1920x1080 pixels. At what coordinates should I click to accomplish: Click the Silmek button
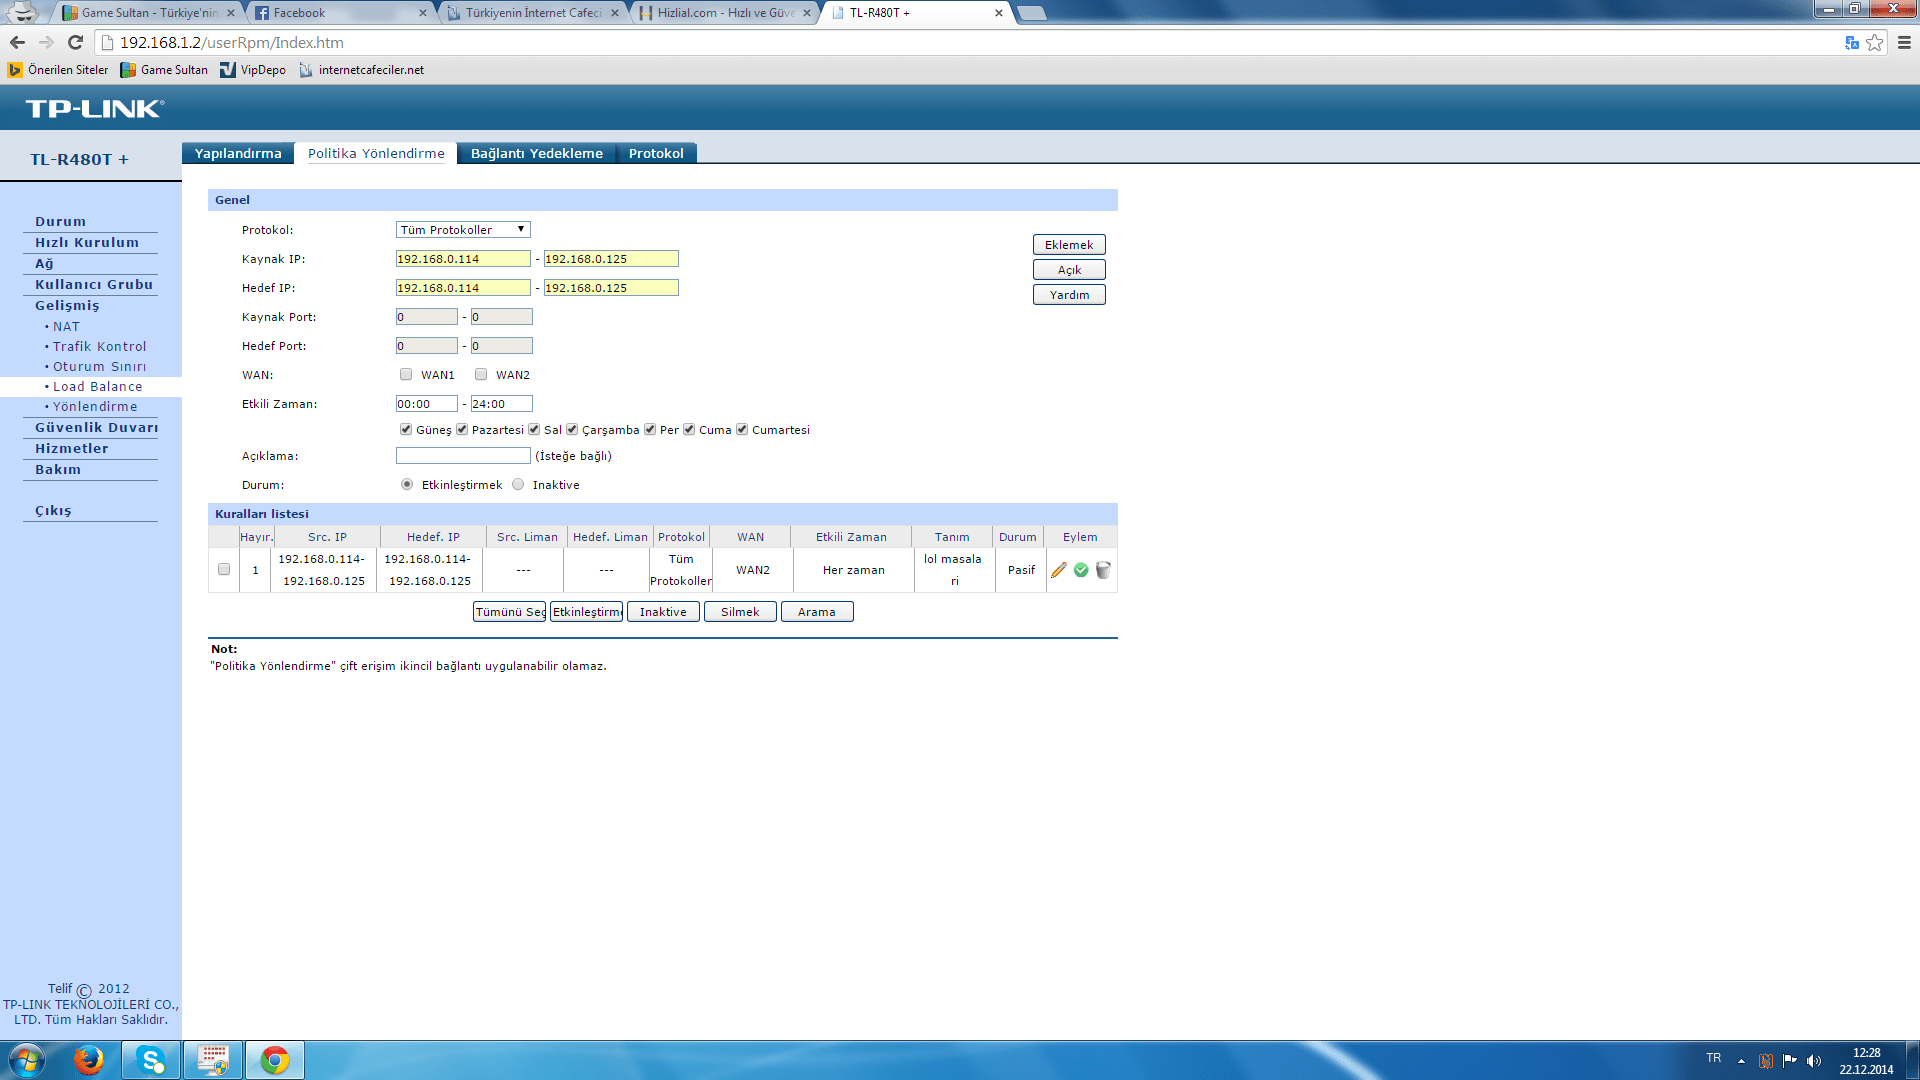tap(740, 612)
